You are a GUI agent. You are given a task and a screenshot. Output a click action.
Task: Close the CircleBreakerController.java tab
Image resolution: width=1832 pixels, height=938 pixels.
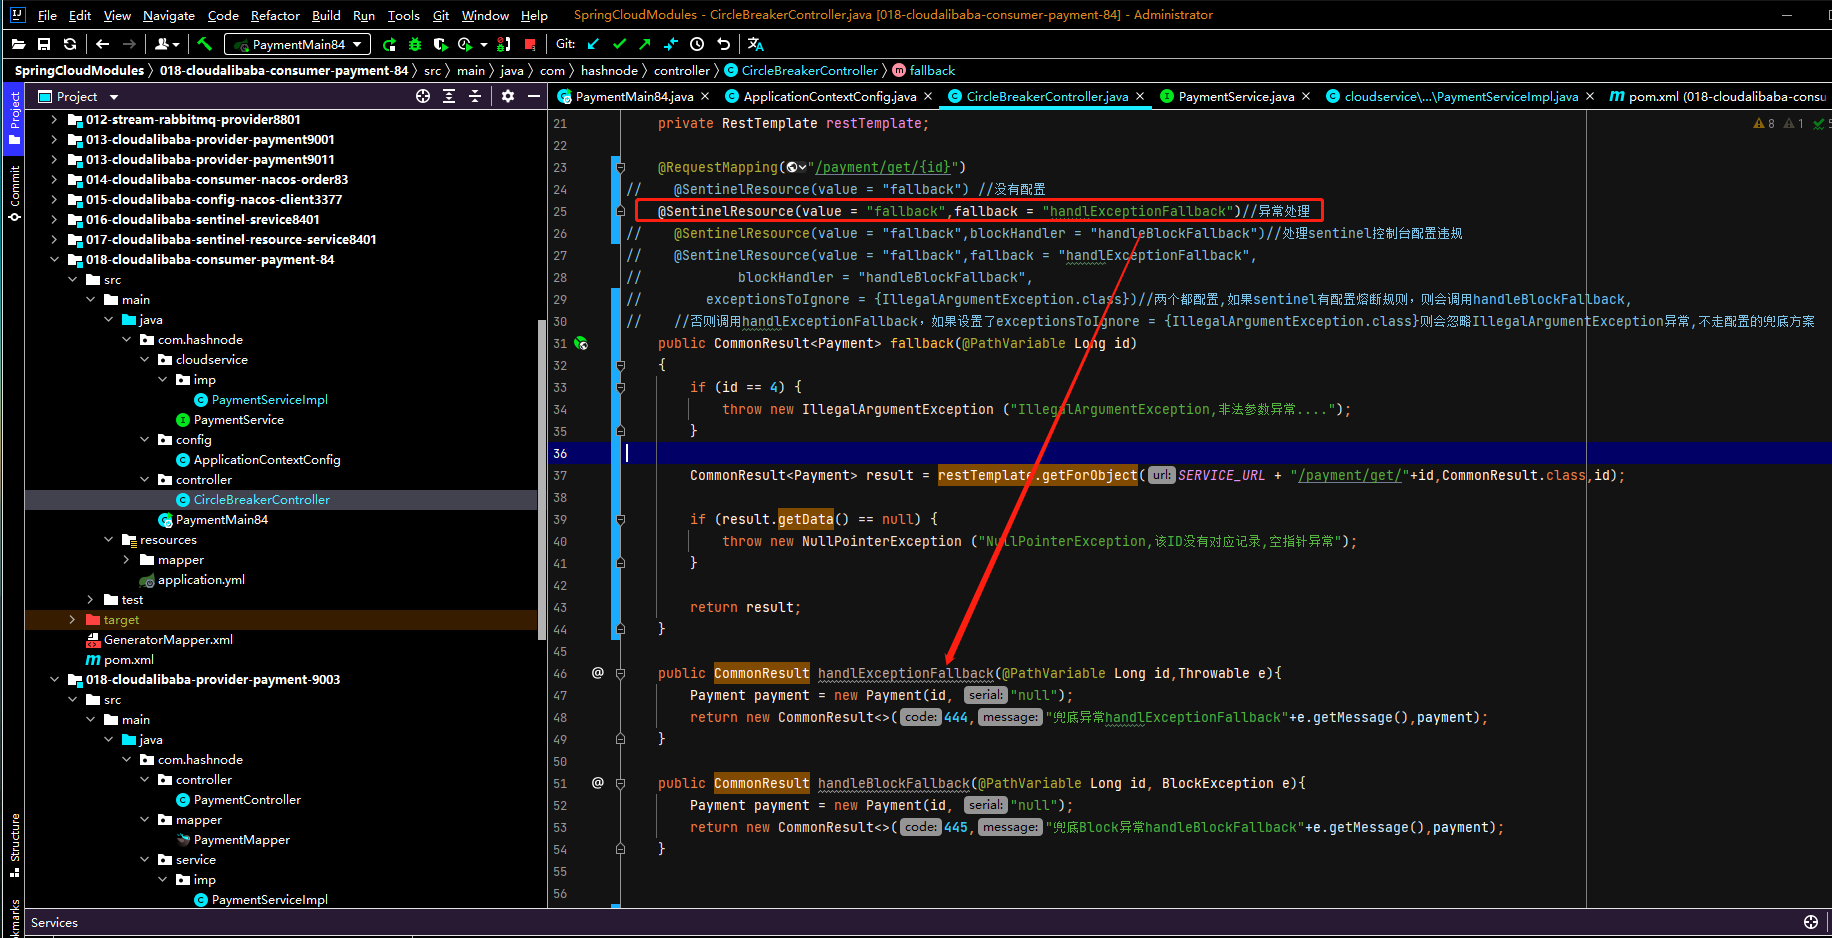[1139, 96]
